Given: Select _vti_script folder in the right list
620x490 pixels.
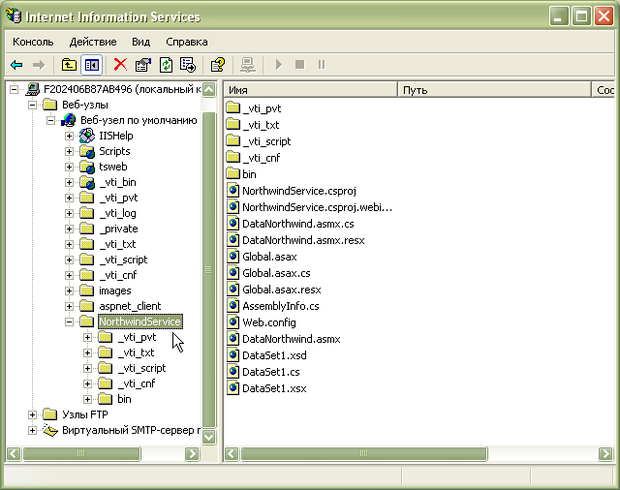Looking at the screenshot, I should [267, 141].
